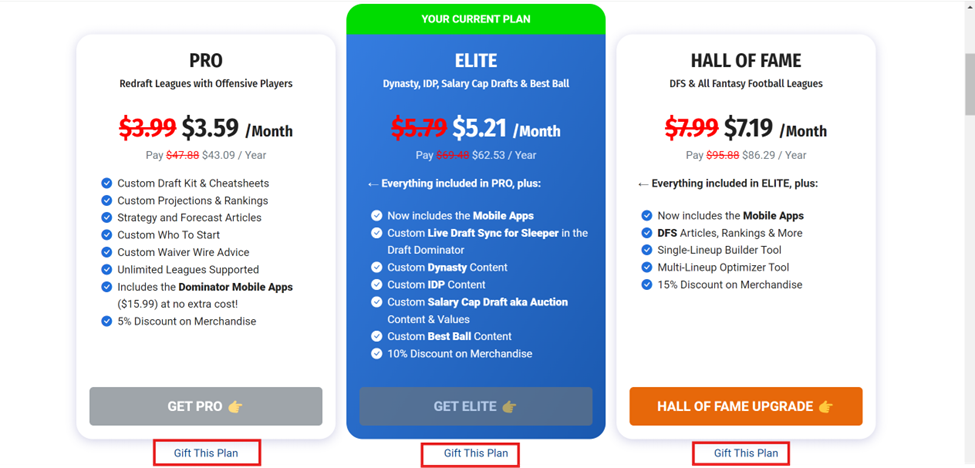Click the ELITE plan heading
975x468 pixels.
pyautogui.click(x=476, y=60)
